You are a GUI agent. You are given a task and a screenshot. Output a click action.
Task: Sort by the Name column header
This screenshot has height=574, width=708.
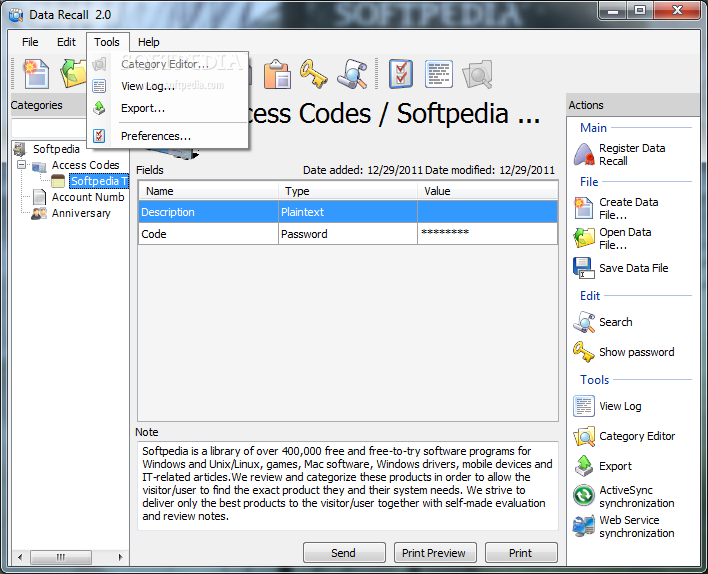(x=208, y=191)
